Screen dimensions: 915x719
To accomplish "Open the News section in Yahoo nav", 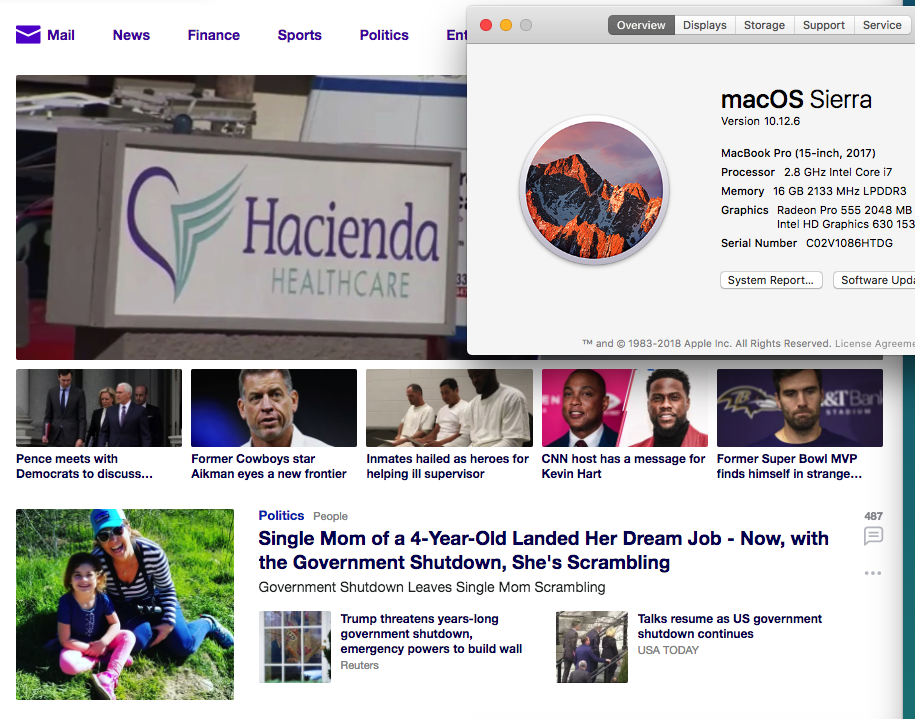I will tap(131, 35).
